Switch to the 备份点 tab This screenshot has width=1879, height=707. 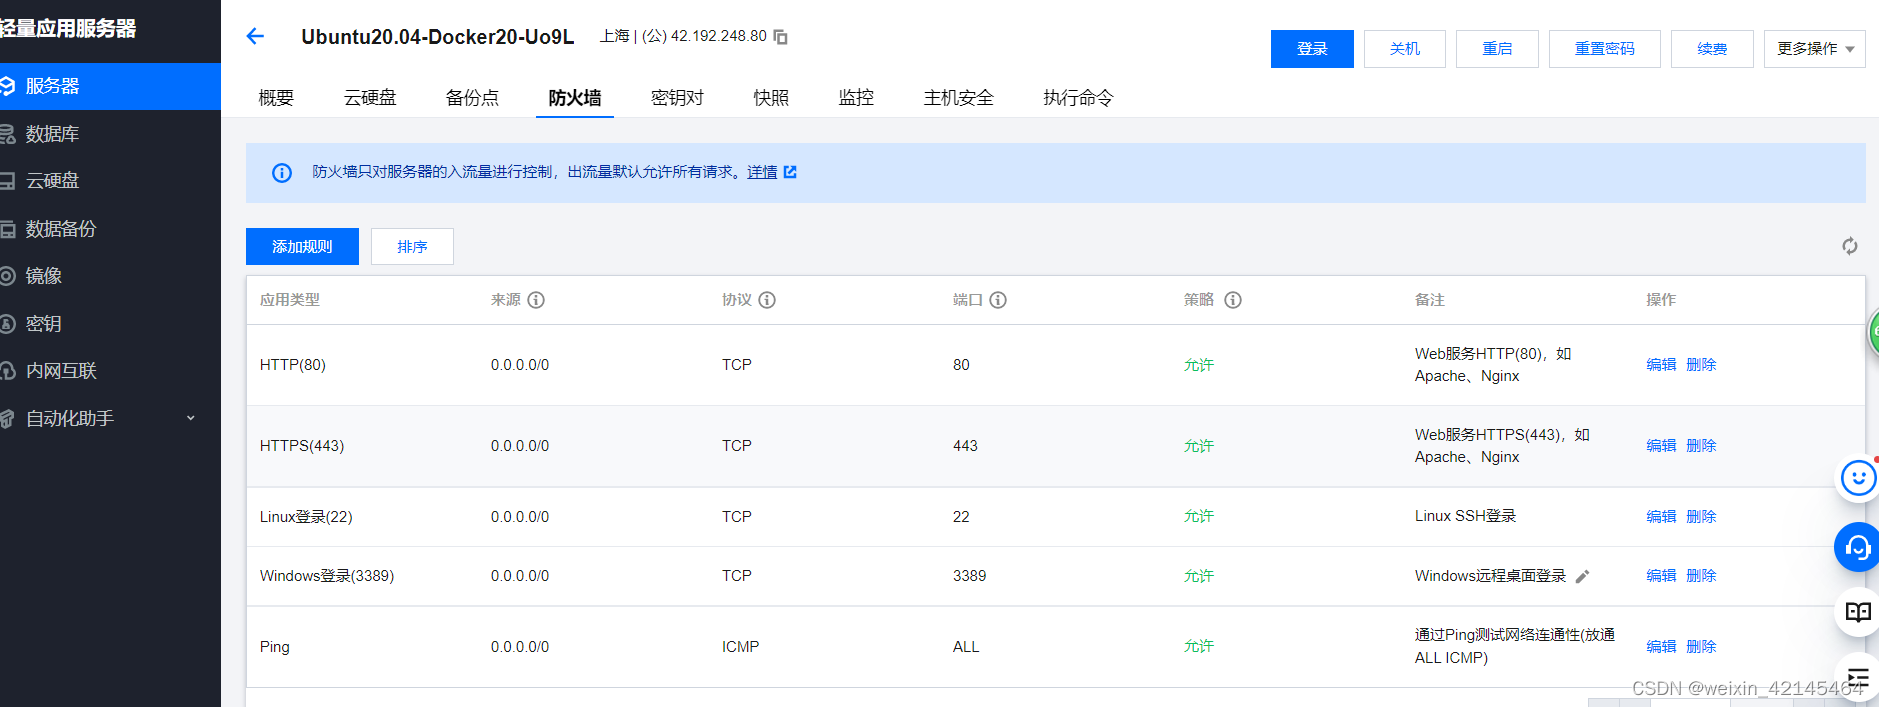point(472,98)
